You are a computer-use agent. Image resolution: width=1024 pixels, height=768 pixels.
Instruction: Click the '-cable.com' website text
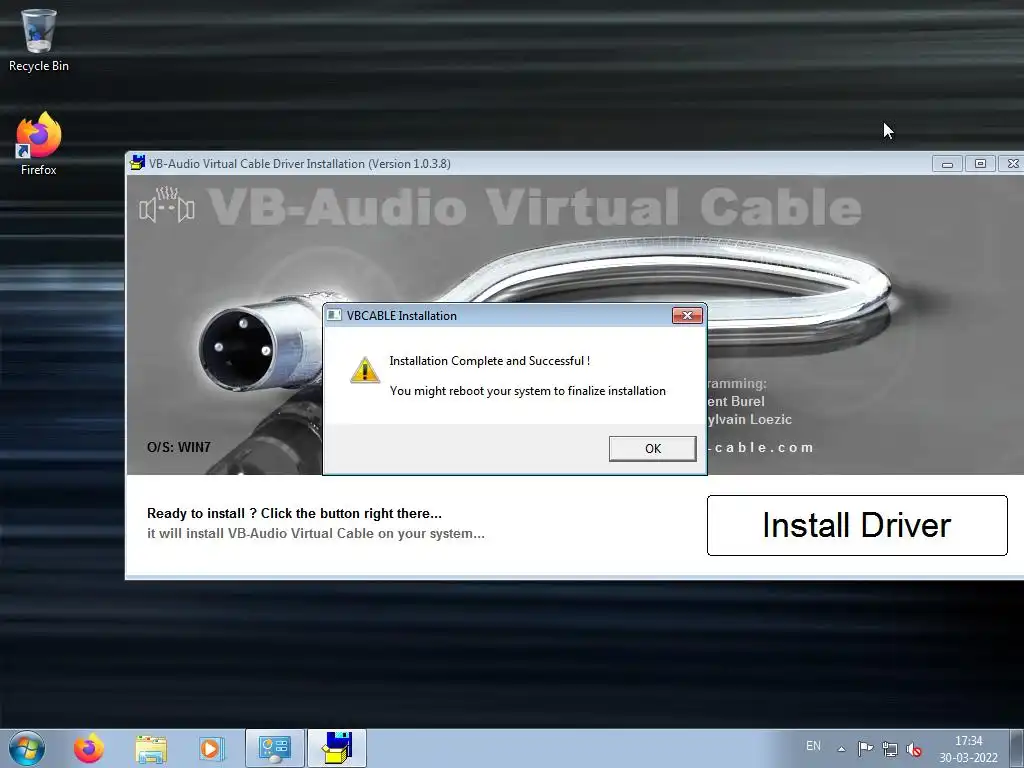tap(761, 448)
